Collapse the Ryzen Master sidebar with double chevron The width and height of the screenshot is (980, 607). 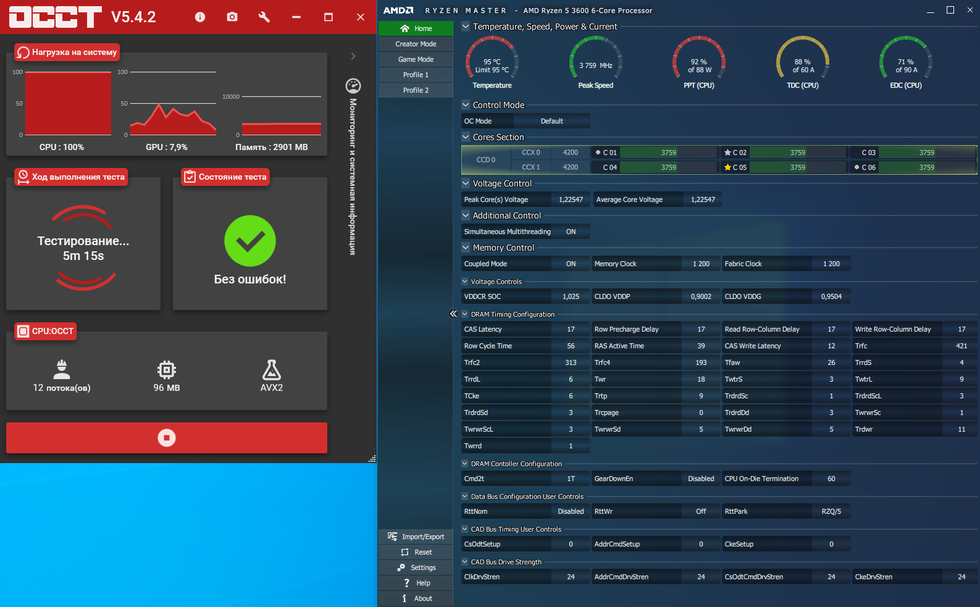453,314
